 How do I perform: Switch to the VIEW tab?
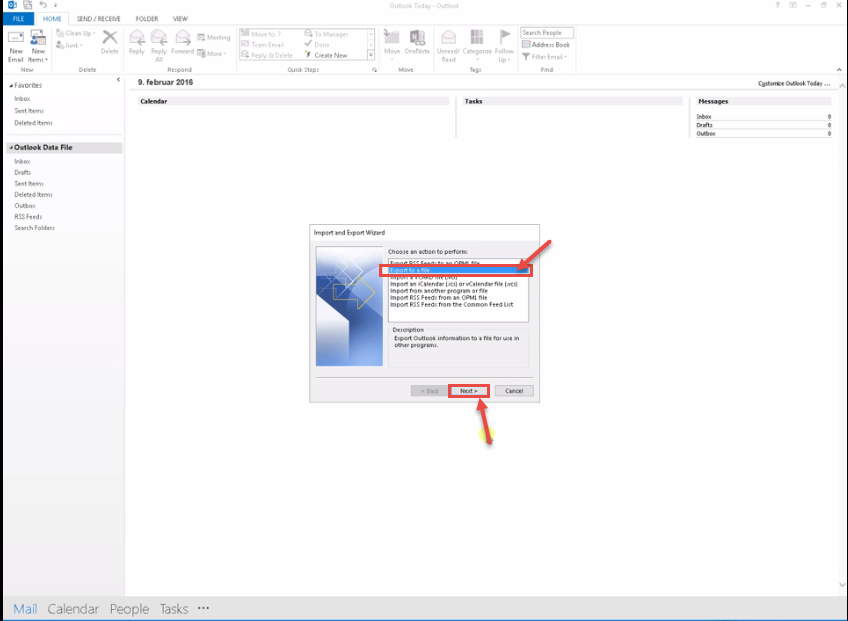(x=180, y=18)
